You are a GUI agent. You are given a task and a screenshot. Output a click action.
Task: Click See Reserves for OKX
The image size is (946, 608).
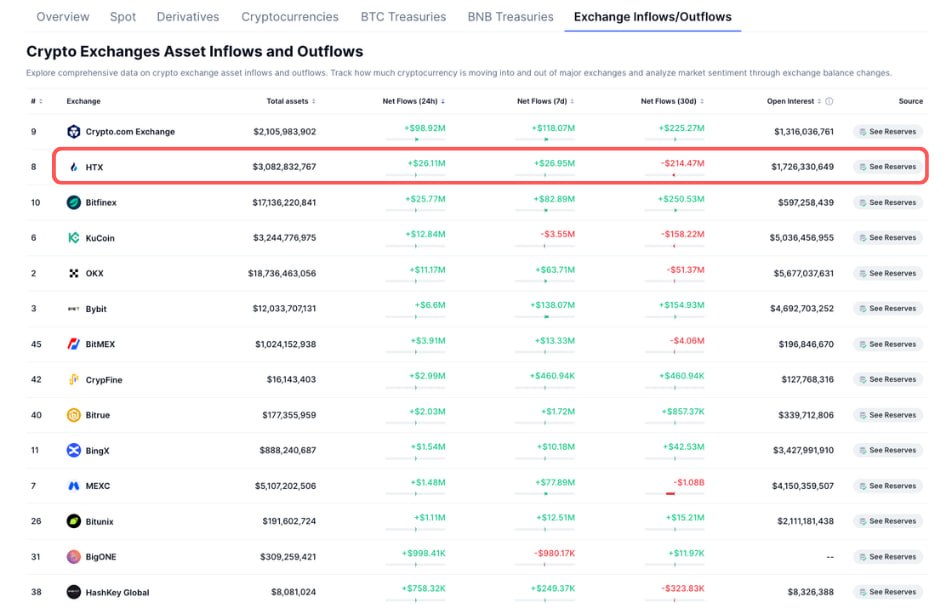pos(887,273)
